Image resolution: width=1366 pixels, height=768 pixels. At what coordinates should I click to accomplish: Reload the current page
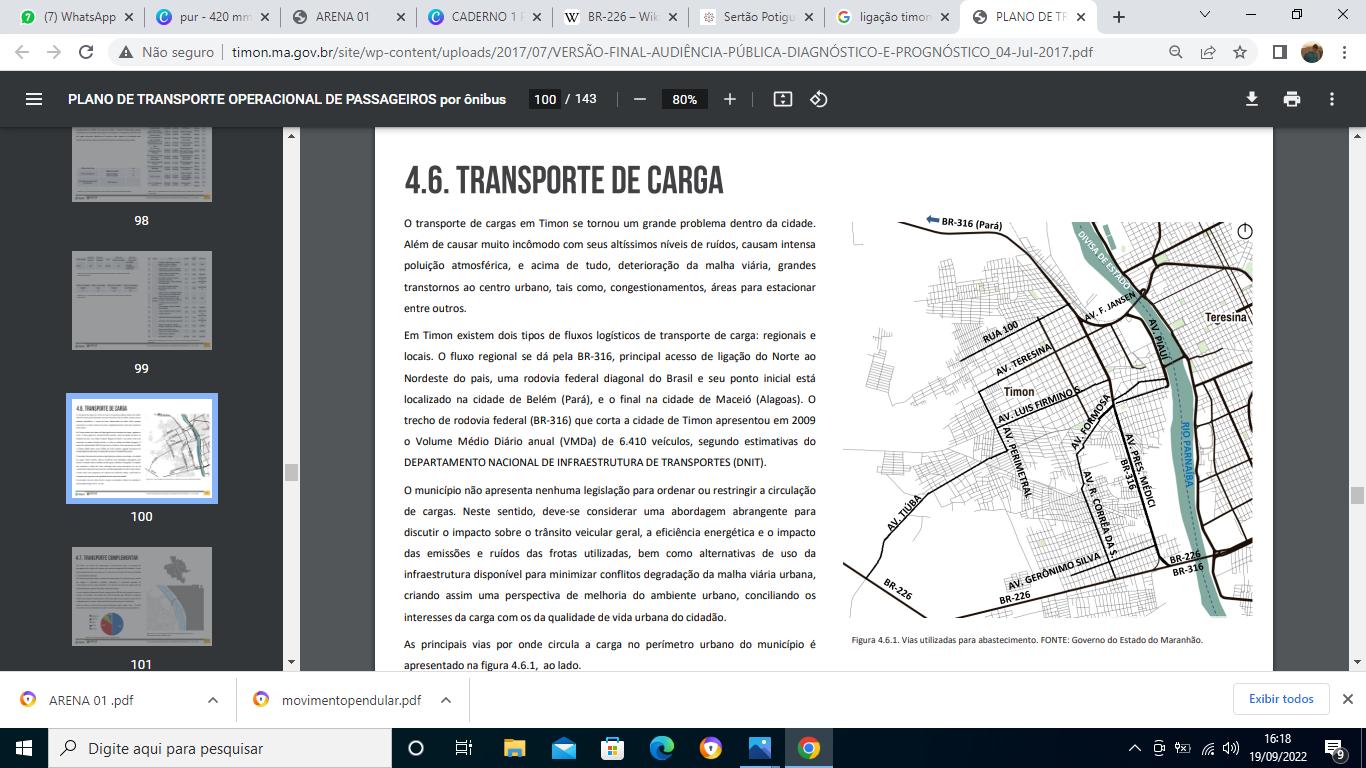[86, 52]
